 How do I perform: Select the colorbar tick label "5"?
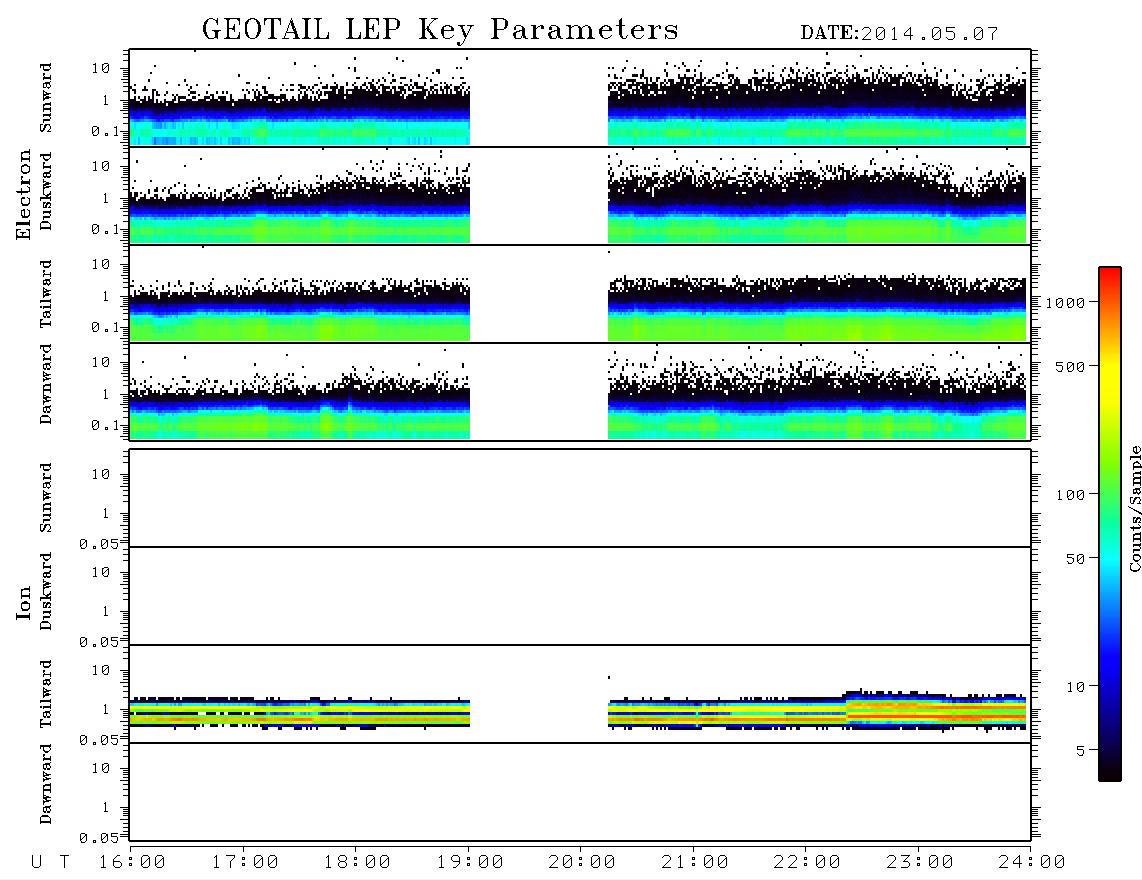1081,751
